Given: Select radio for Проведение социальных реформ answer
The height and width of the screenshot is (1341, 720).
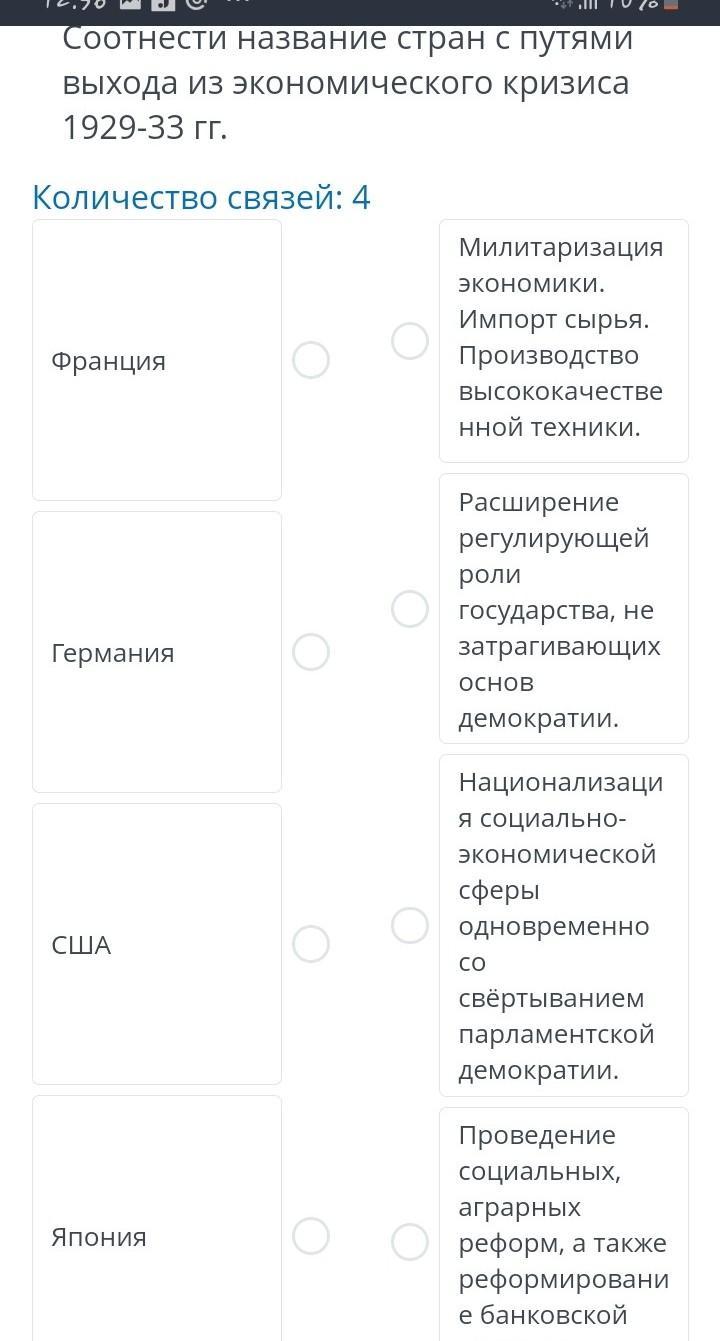Looking at the screenshot, I should (x=410, y=1242).
